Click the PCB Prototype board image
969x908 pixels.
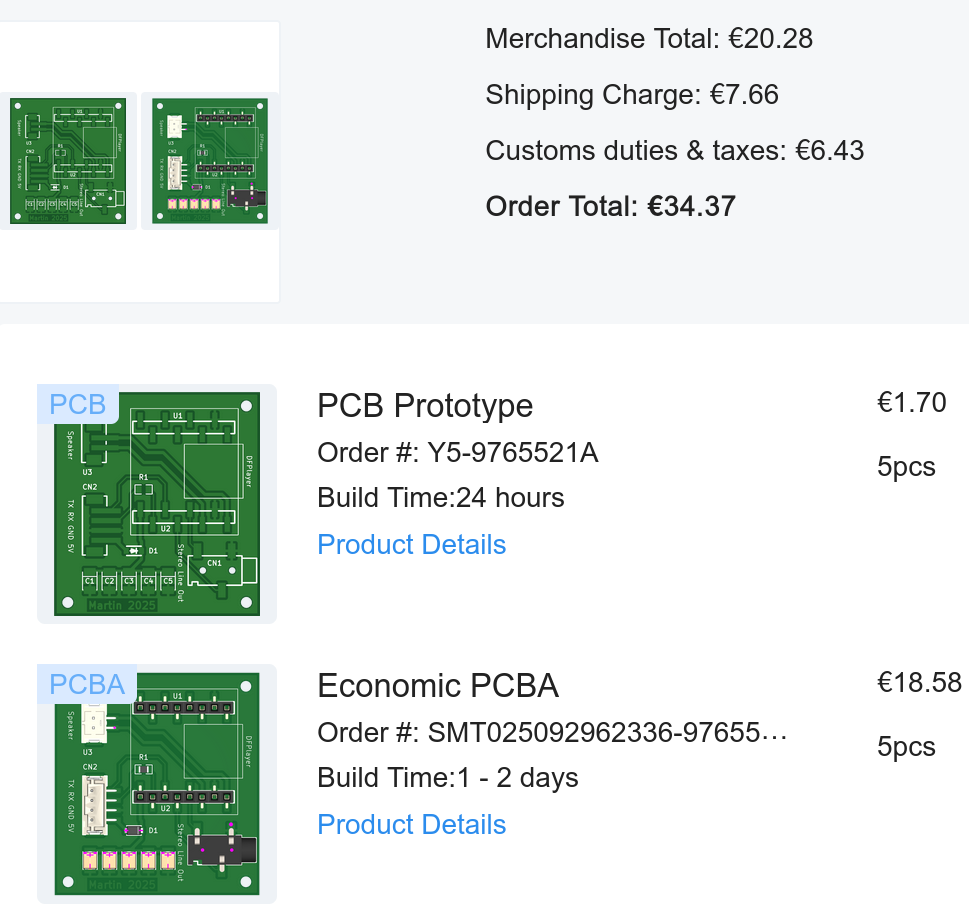click(x=157, y=504)
